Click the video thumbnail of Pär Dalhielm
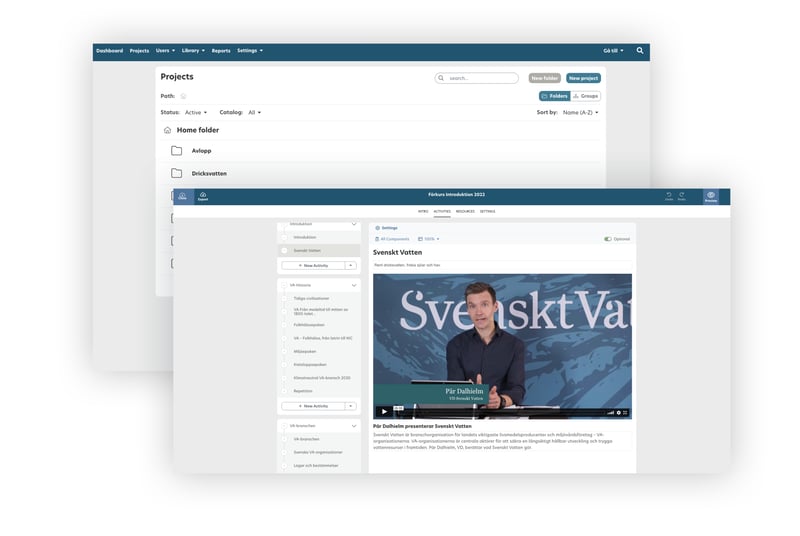The height and width of the screenshot is (536, 800). pos(503,346)
